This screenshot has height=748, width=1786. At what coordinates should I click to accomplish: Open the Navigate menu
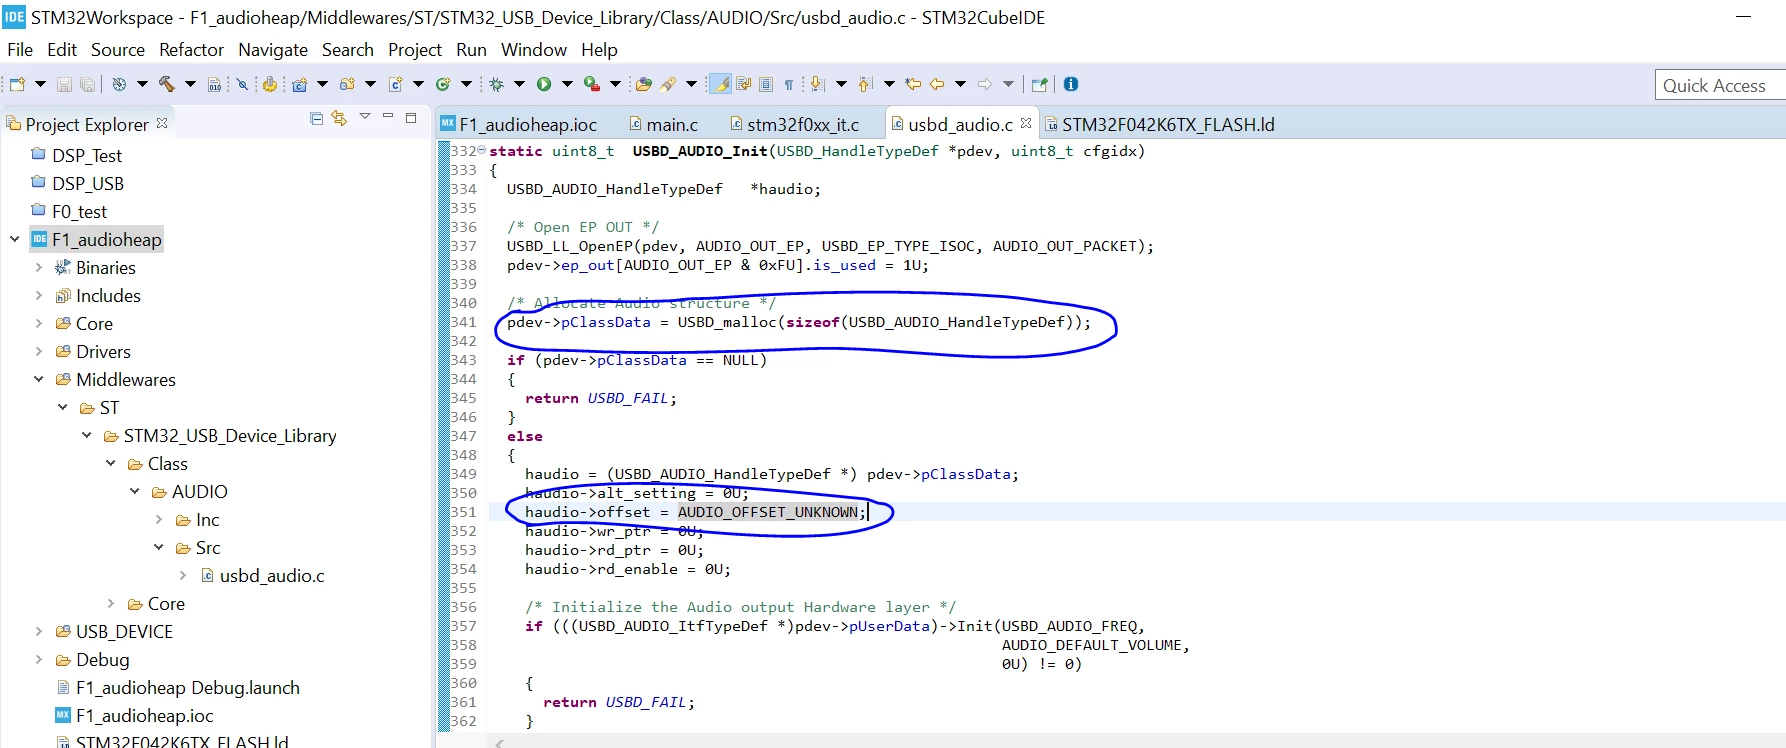273,50
